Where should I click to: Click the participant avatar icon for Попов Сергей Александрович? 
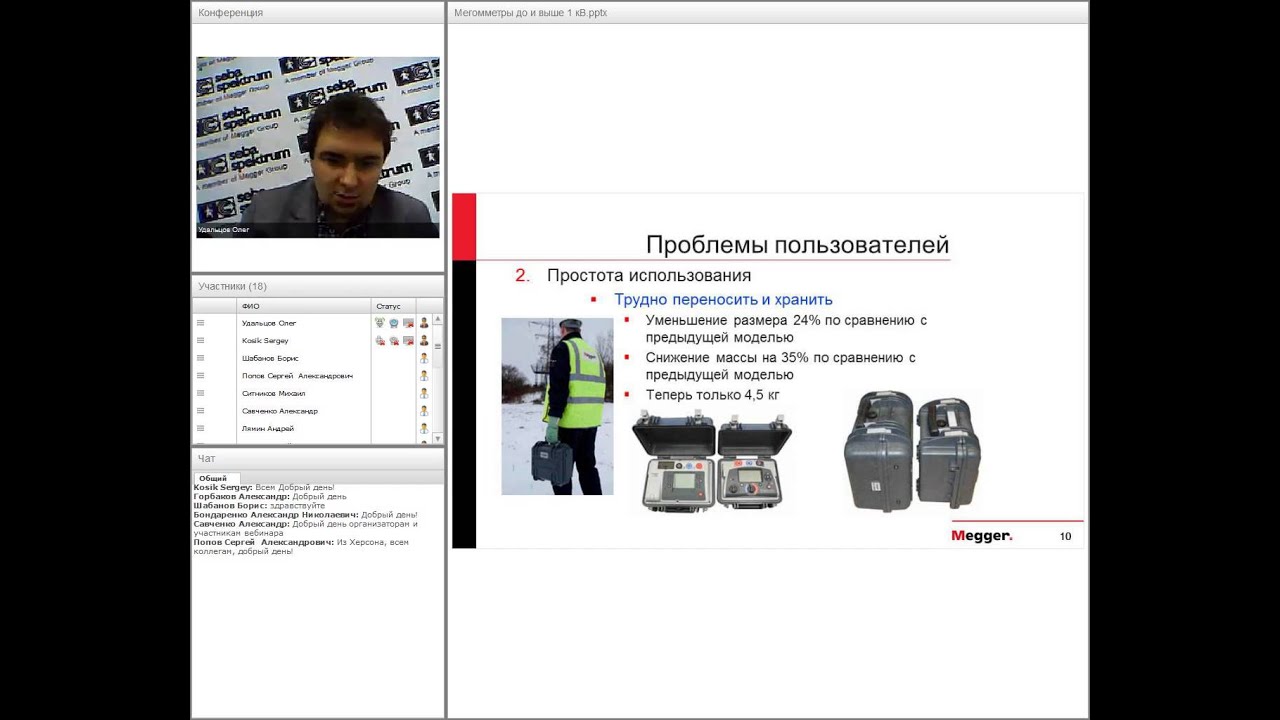pyautogui.click(x=424, y=376)
